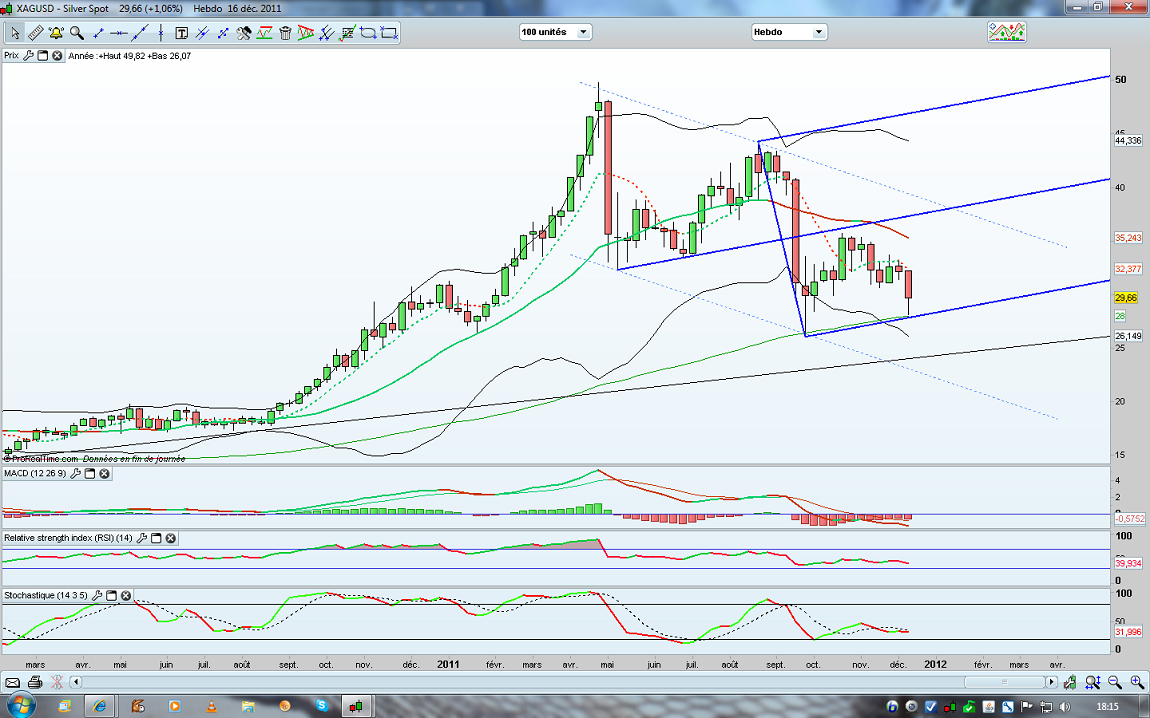Click the zoom-fit magnifier with arrows
Viewport: 1150px width, 718px height.
(1093, 683)
